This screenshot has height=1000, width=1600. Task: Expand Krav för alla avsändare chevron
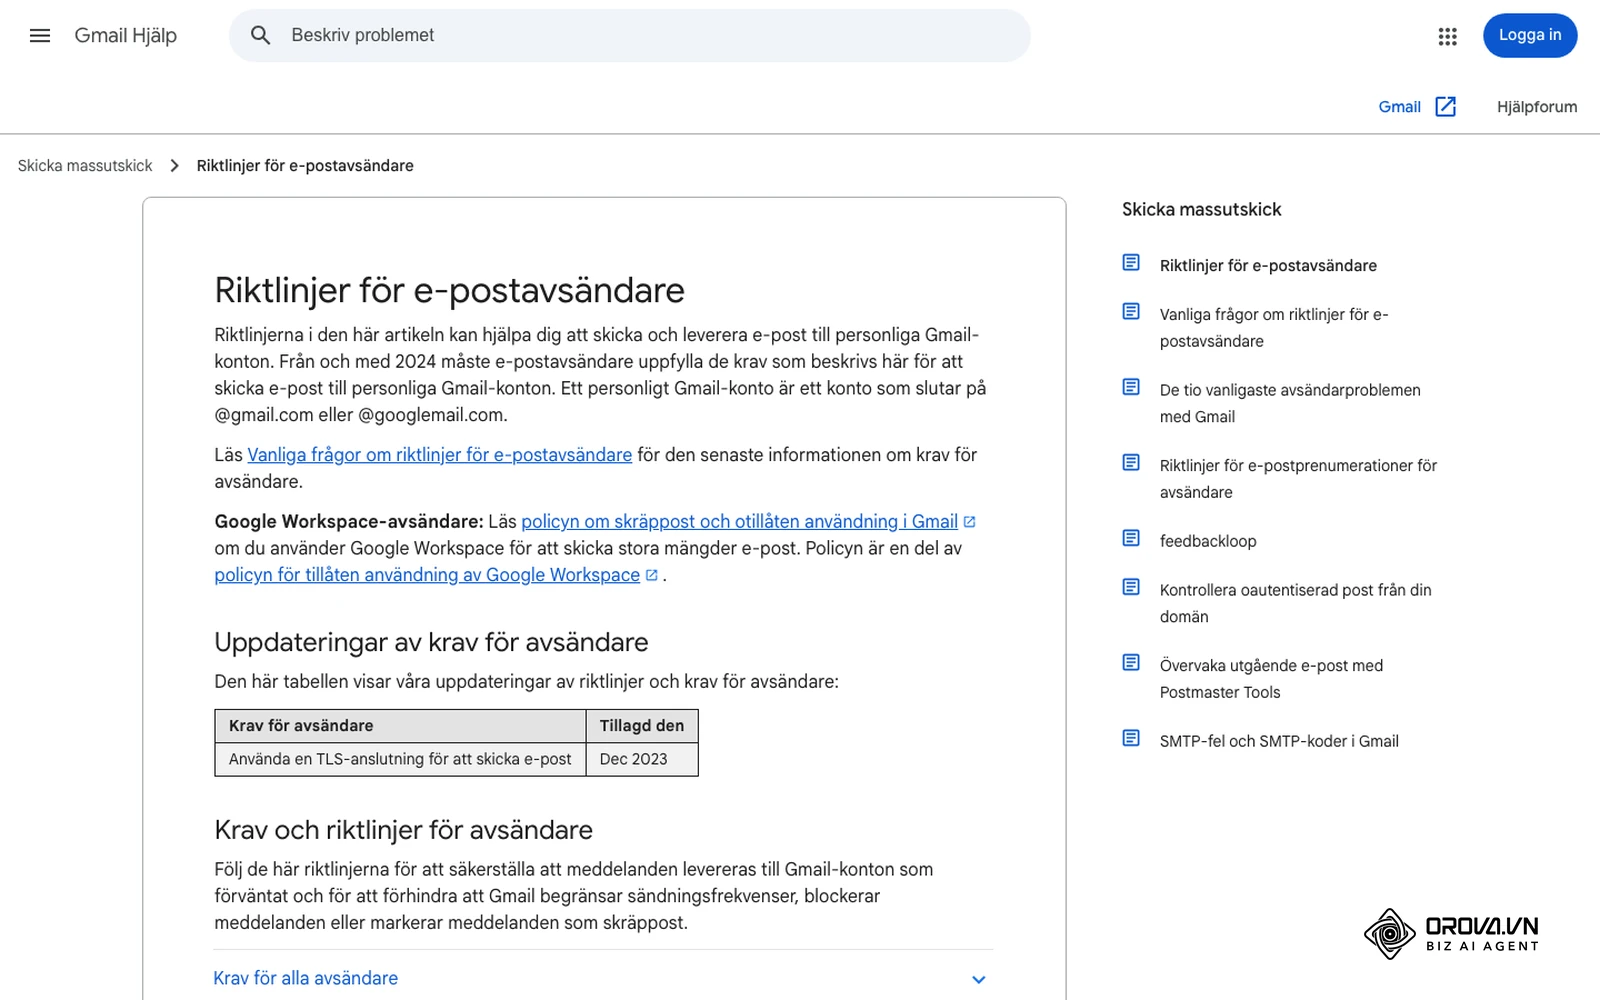click(979, 979)
